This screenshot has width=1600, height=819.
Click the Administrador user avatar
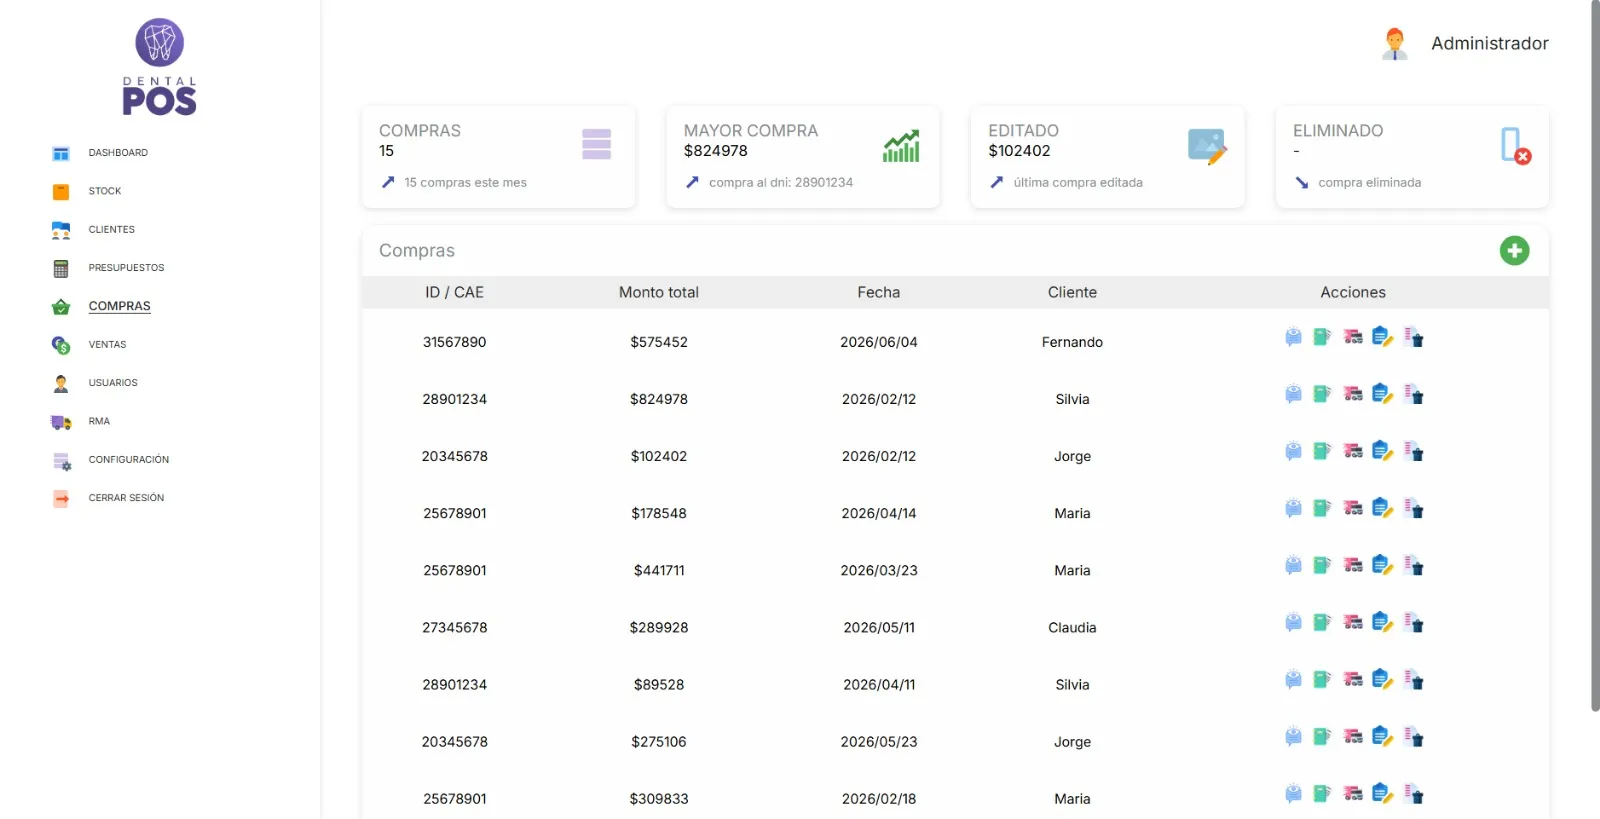1395,43
